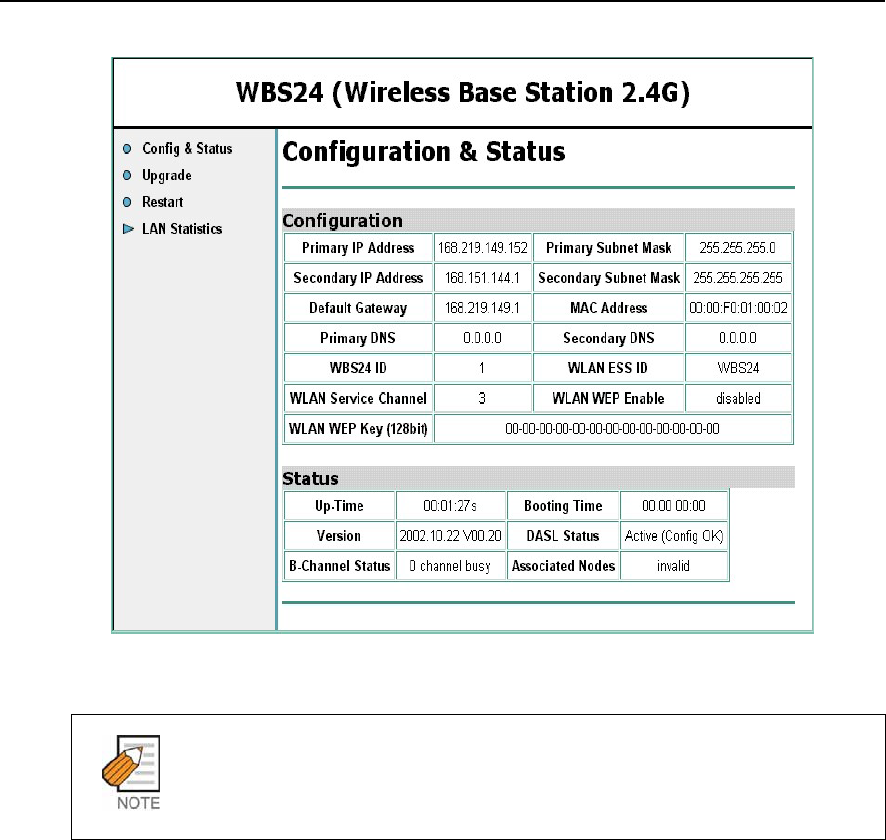Click the bullet icon beside Upgrade
This screenshot has width=886, height=840.
(127, 175)
